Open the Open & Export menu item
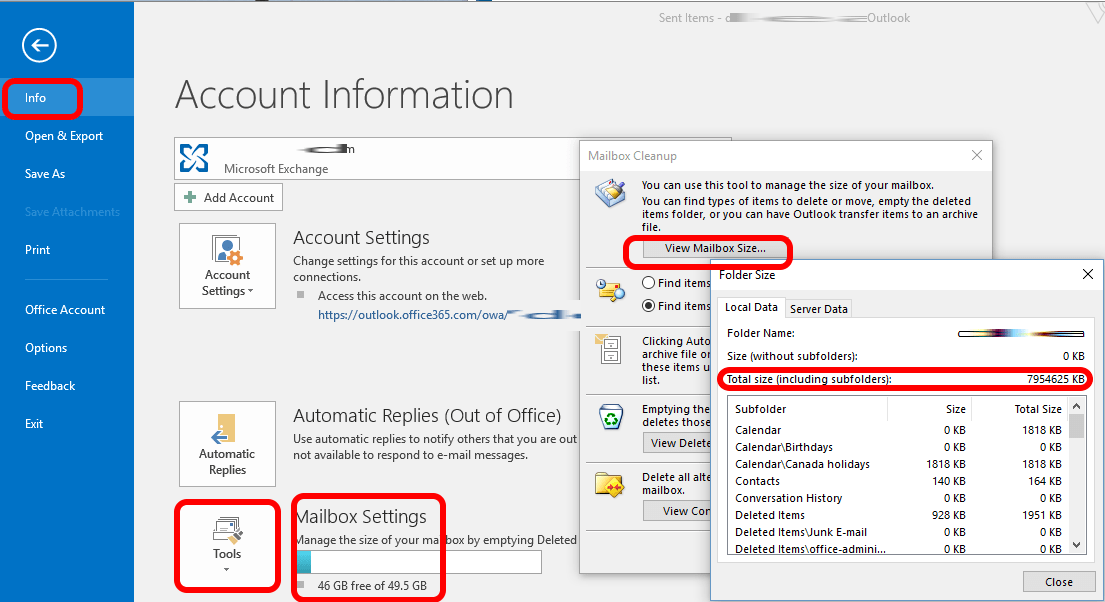This screenshot has height=602, width=1105. (x=64, y=136)
